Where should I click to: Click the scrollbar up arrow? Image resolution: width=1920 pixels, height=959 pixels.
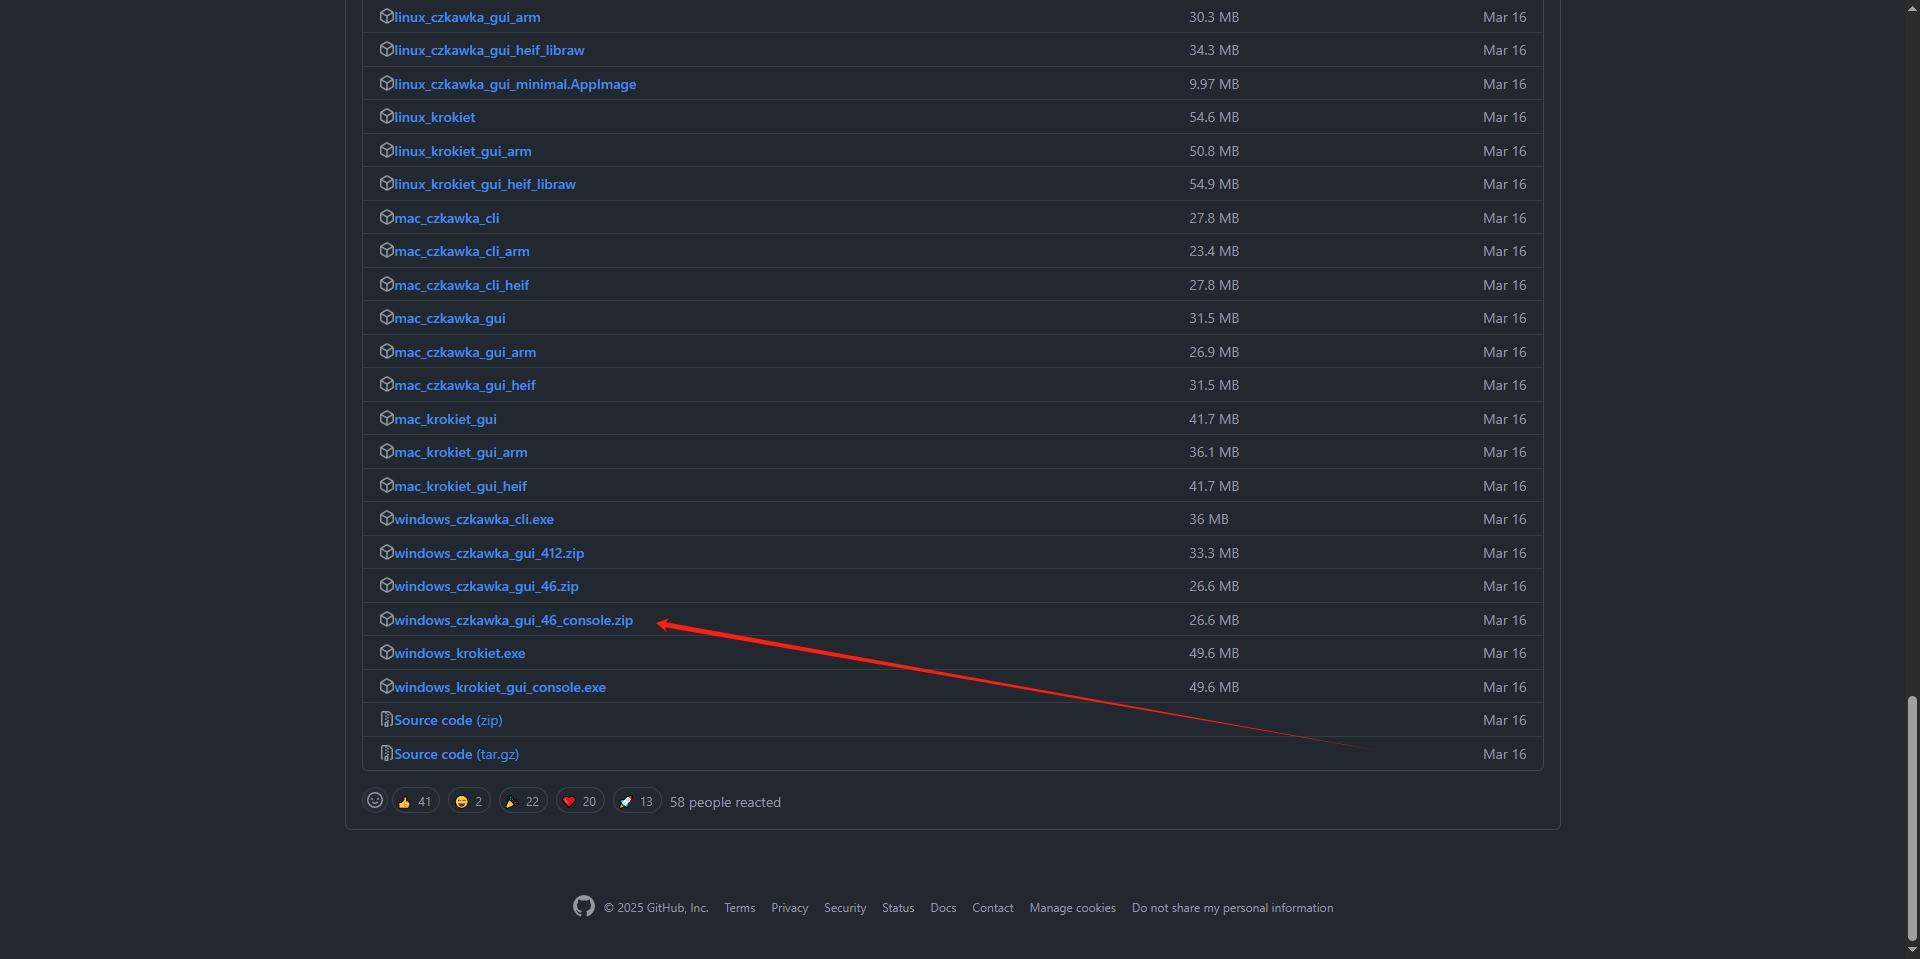tap(1912, 7)
